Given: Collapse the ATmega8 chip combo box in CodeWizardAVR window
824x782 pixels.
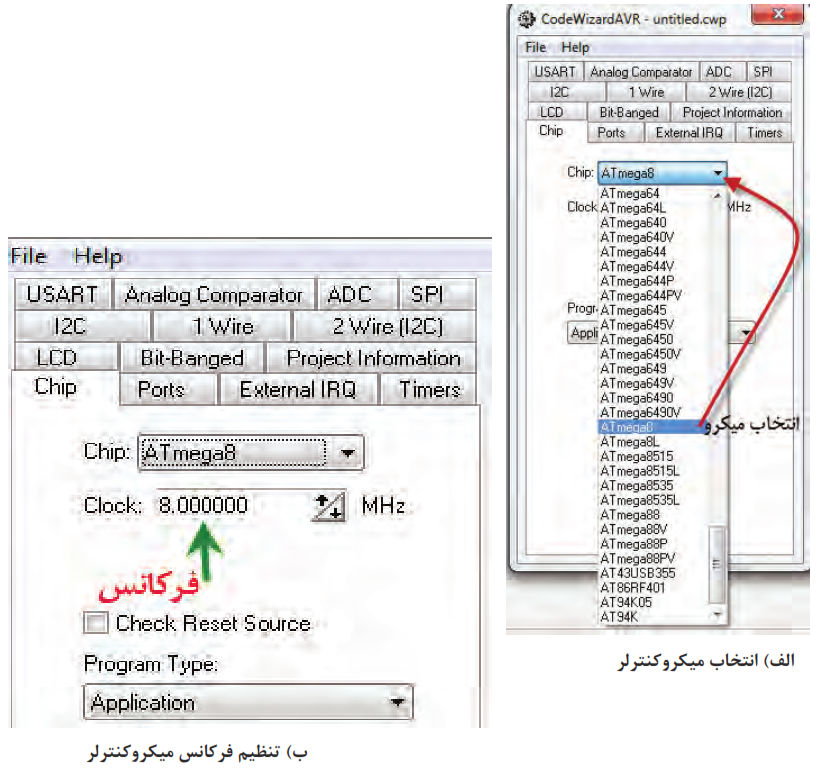Looking at the screenshot, I should coord(662,173).
